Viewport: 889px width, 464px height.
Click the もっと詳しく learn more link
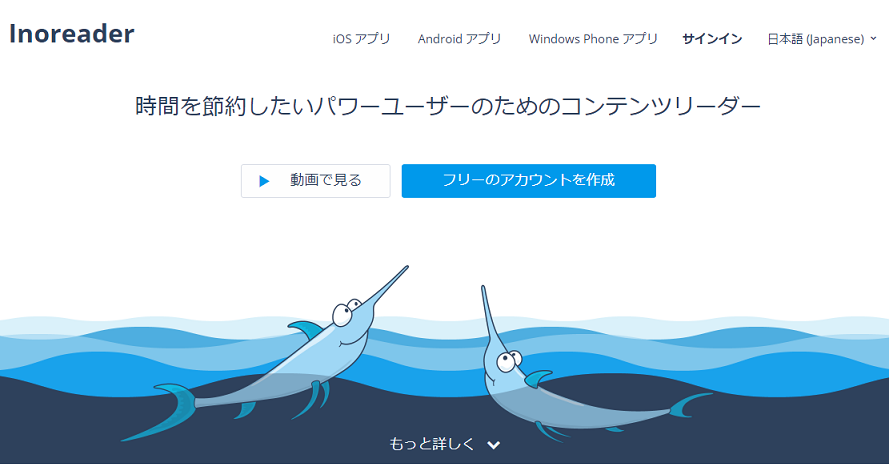click(x=431, y=444)
